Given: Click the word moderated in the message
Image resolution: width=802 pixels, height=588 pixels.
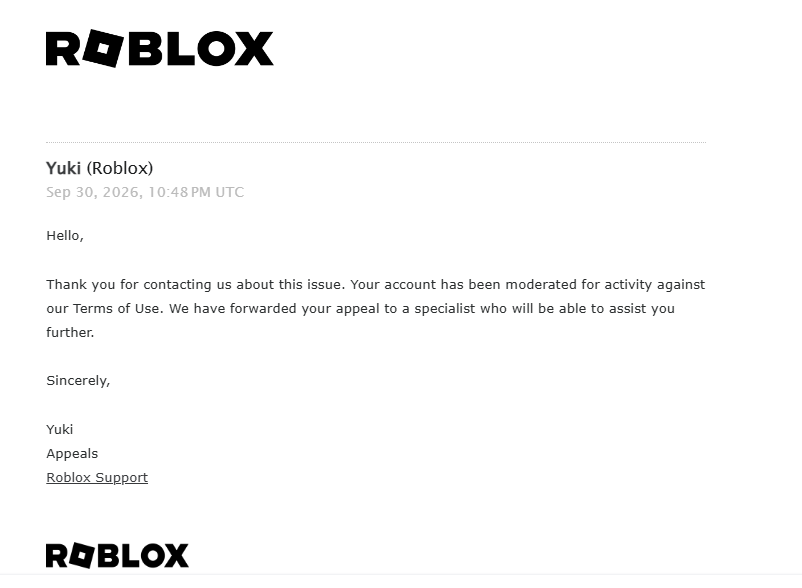Looking at the screenshot, I should (541, 285).
